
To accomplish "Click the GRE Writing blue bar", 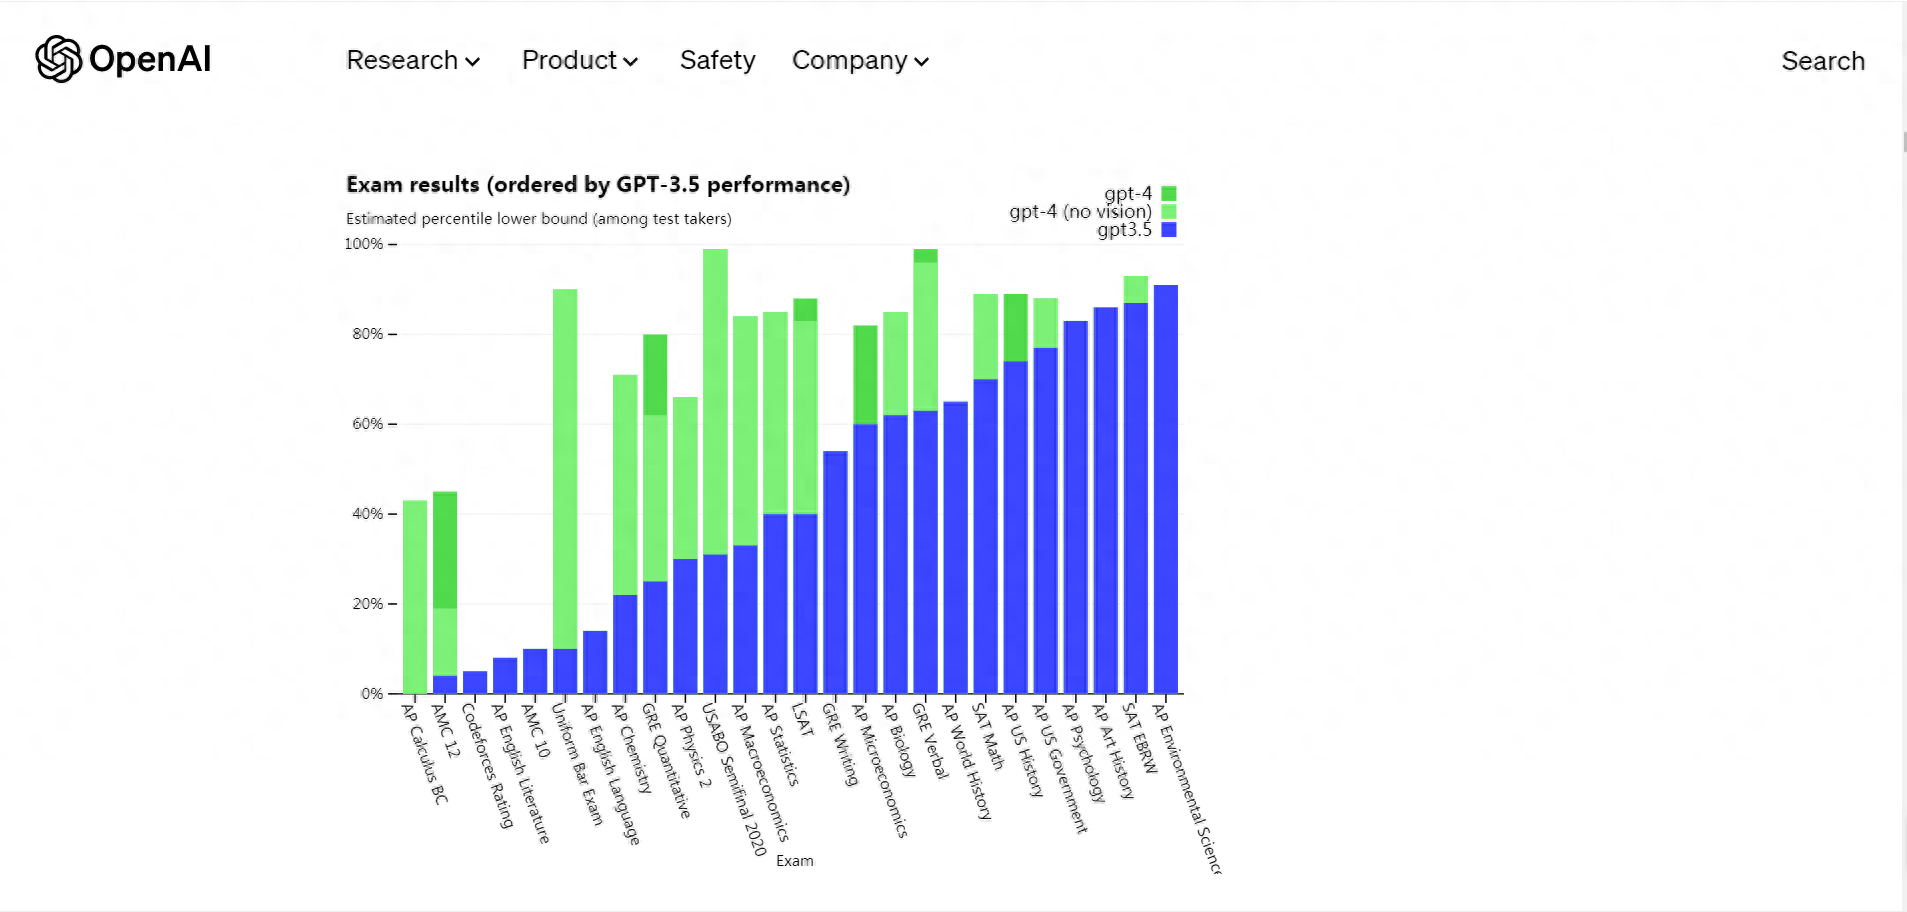I will (835, 572).
